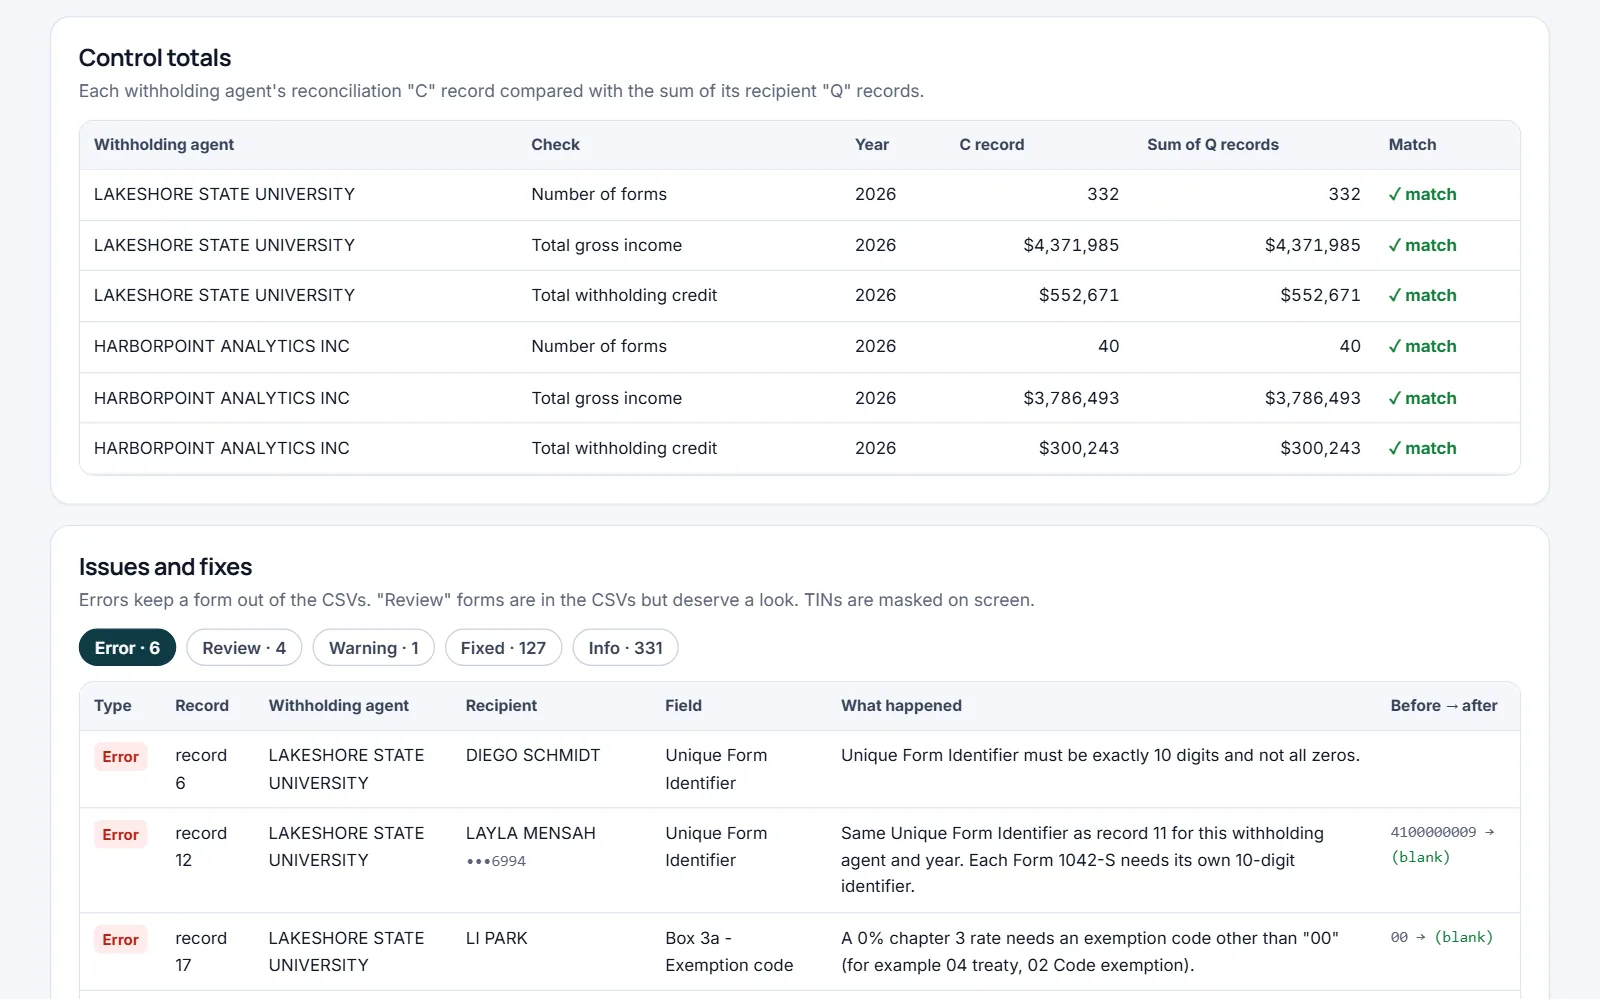Click the match status for Harborpoint withholding credit
The width and height of the screenshot is (1600, 1000).
[1422, 448]
